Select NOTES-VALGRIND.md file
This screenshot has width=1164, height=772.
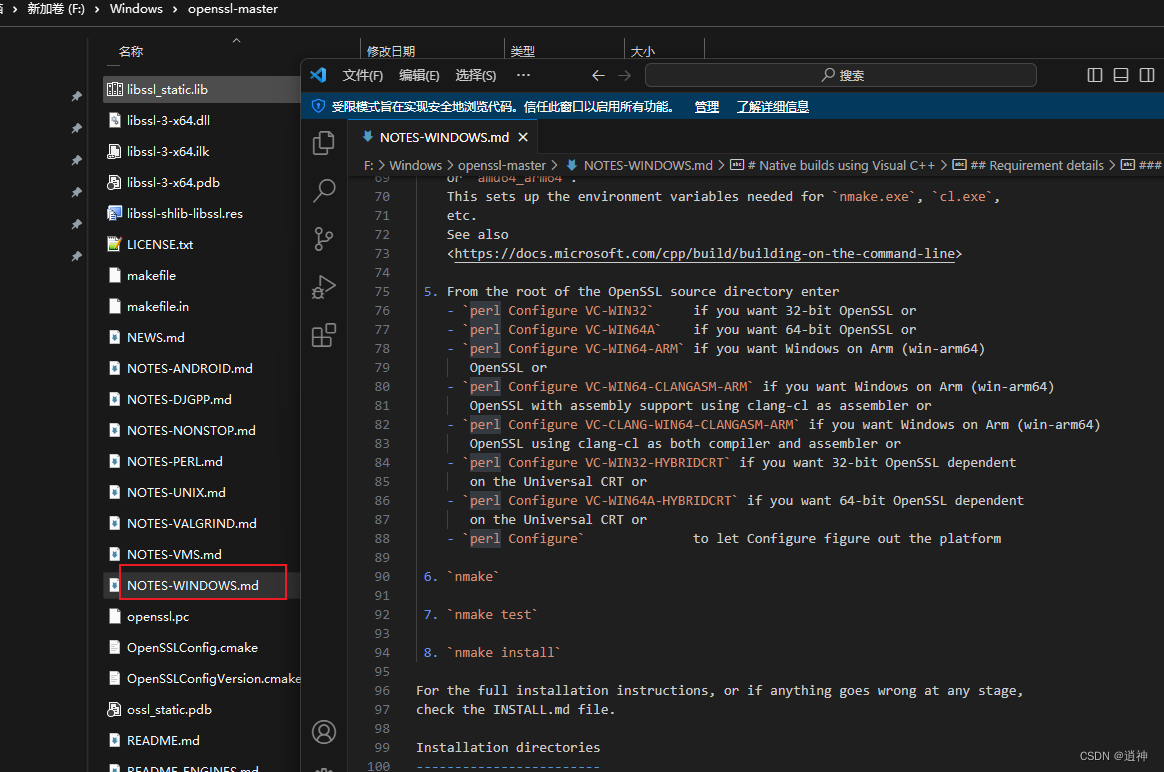tap(192, 524)
